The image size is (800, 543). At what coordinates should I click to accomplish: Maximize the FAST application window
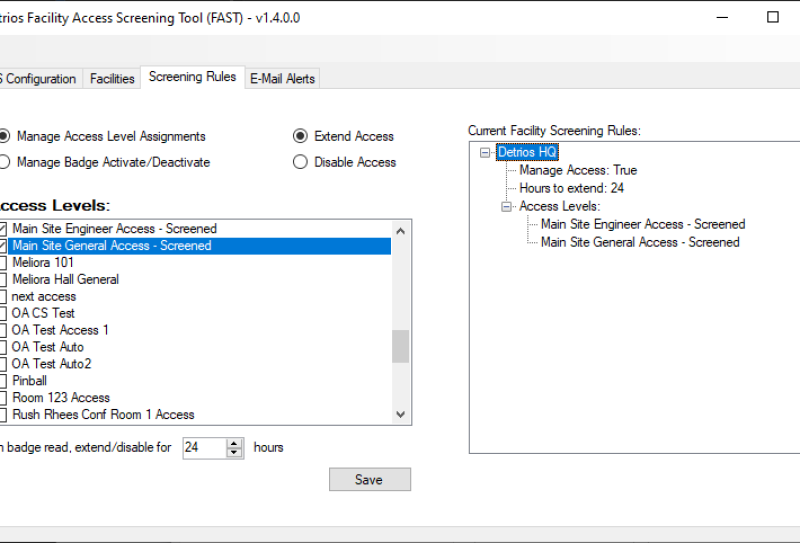[772, 17]
